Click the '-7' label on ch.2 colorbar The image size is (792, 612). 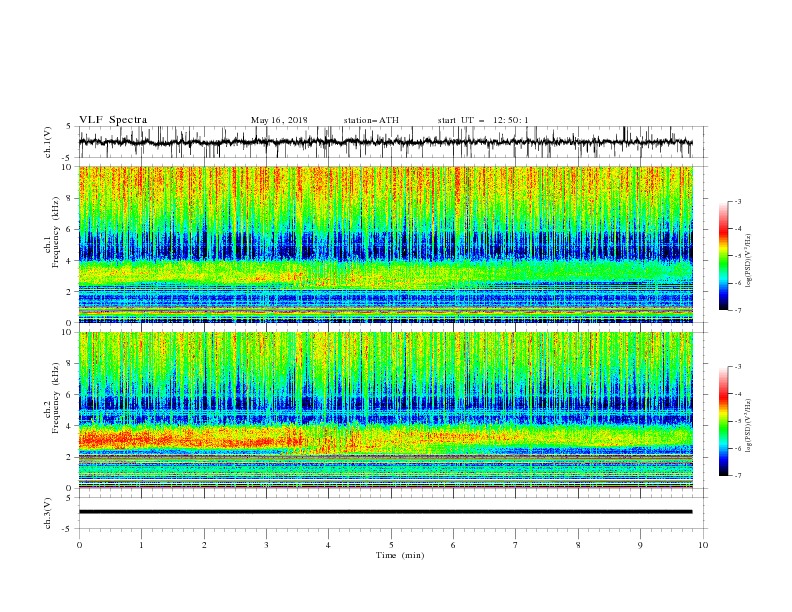[737, 476]
